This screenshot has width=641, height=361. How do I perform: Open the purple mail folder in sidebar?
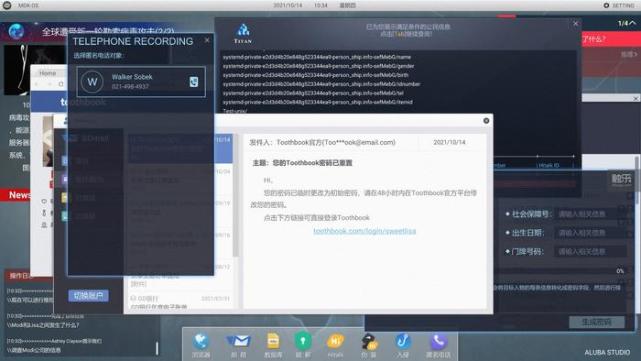coord(65,179)
